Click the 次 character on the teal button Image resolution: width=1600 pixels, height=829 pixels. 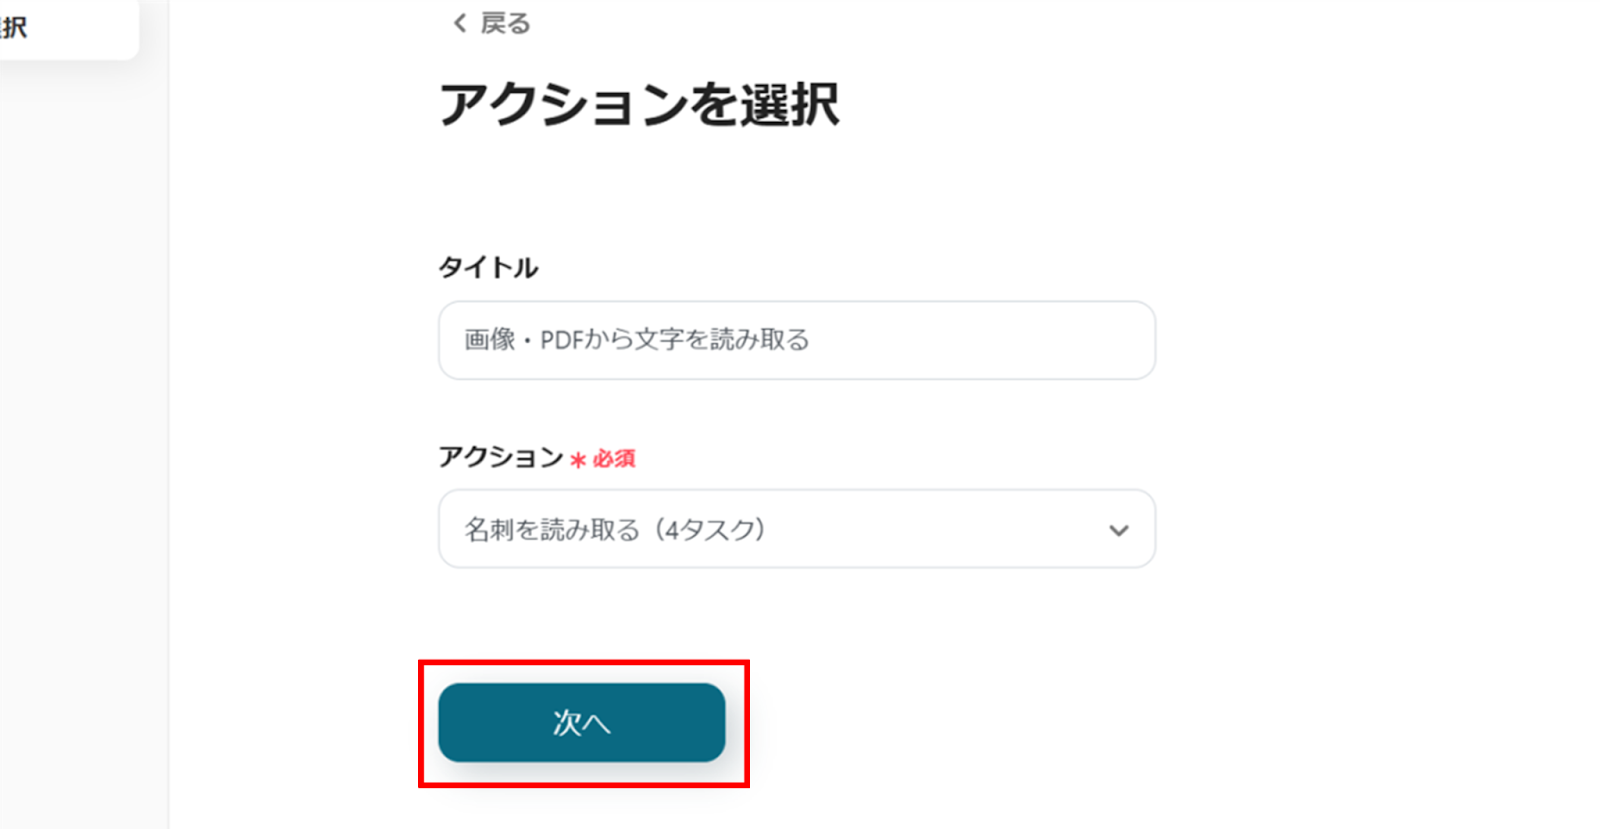(x=567, y=722)
